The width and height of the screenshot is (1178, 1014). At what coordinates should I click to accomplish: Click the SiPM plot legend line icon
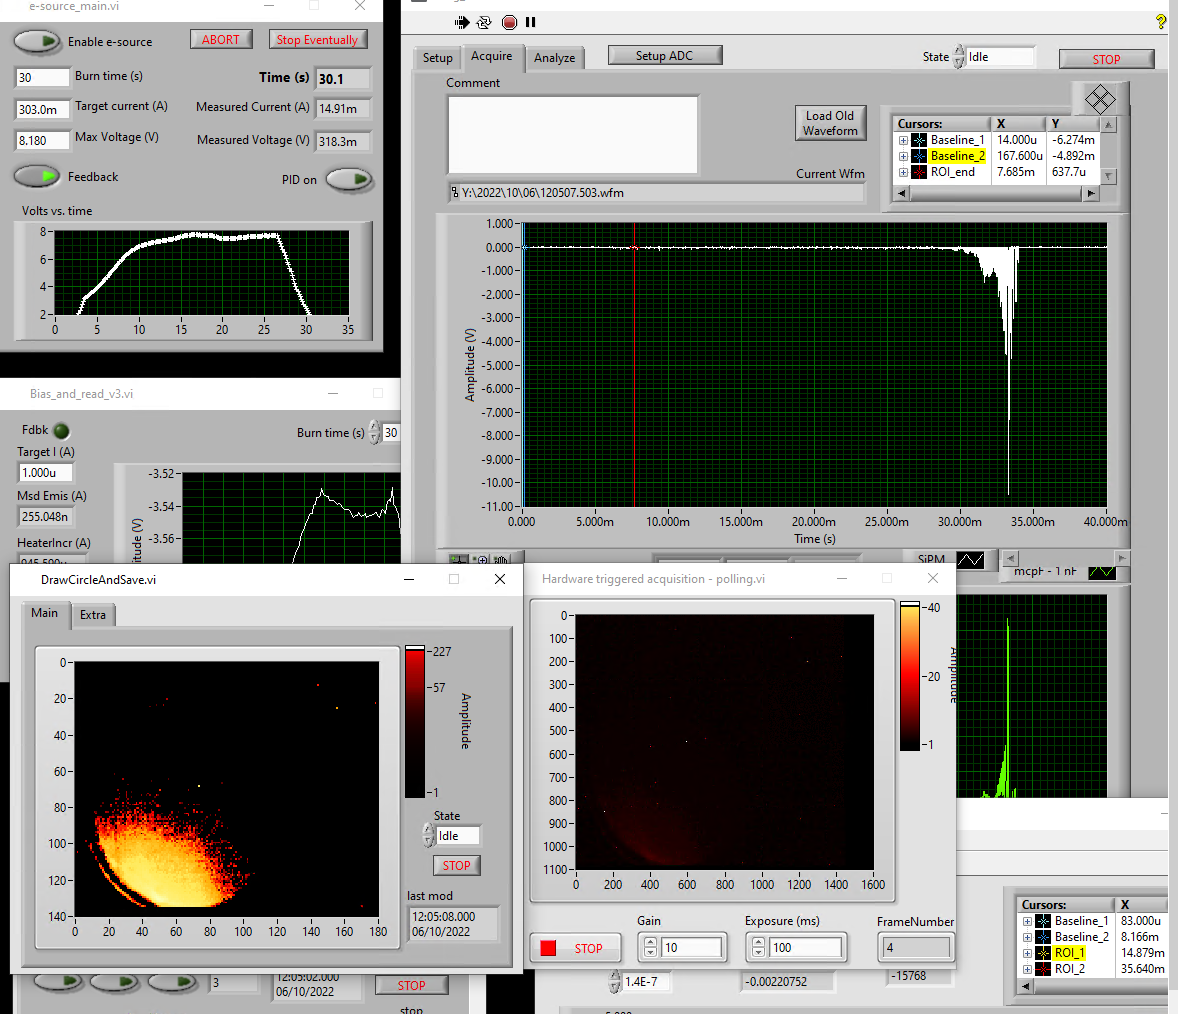coord(970,560)
